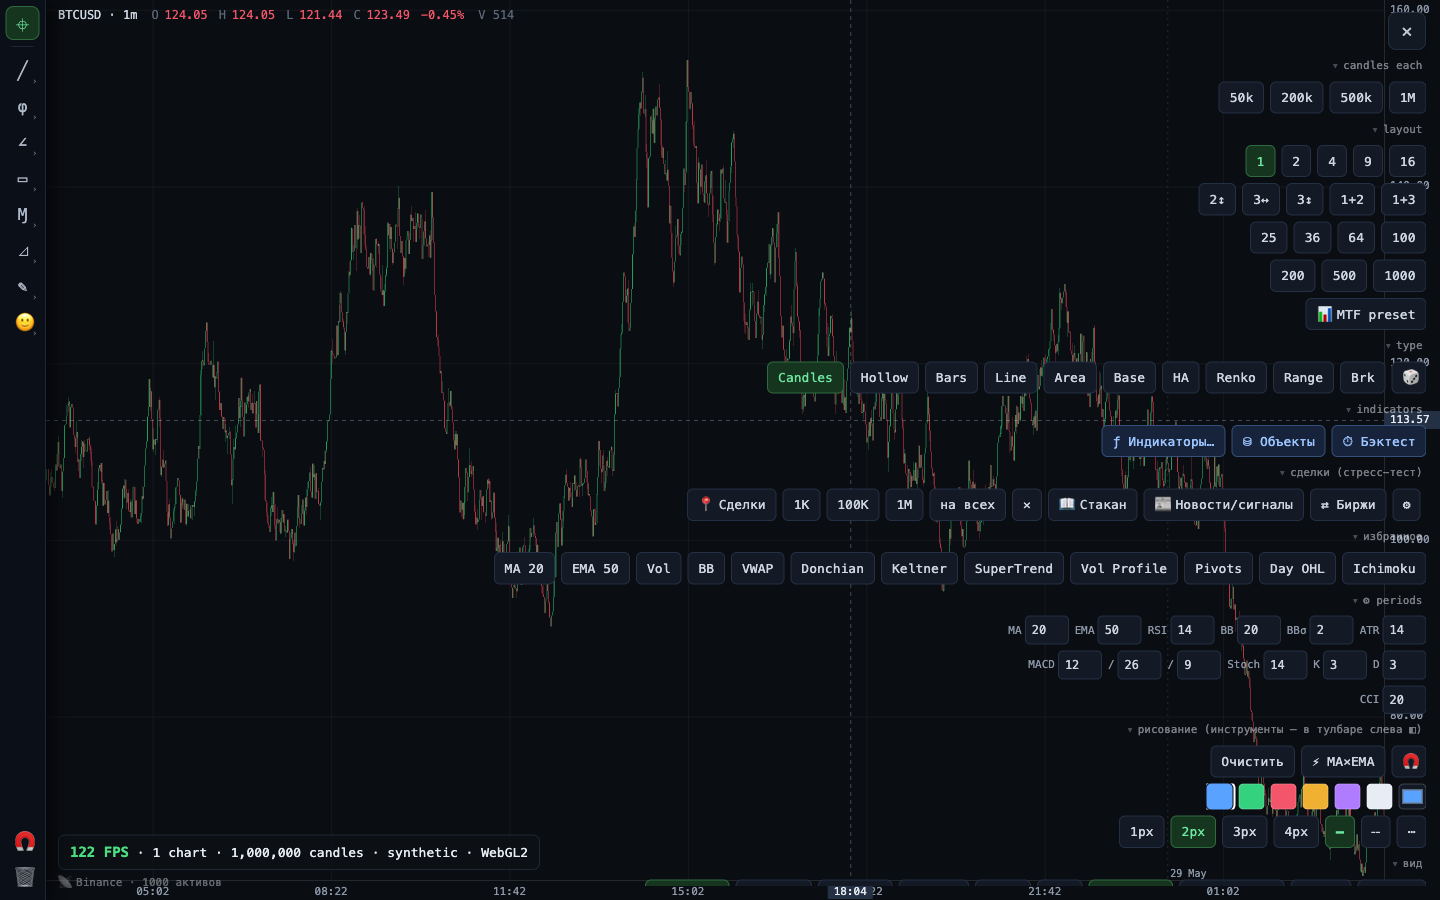Open the emoji sticker tool
The width and height of the screenshot is (1440, 900).
25,322
